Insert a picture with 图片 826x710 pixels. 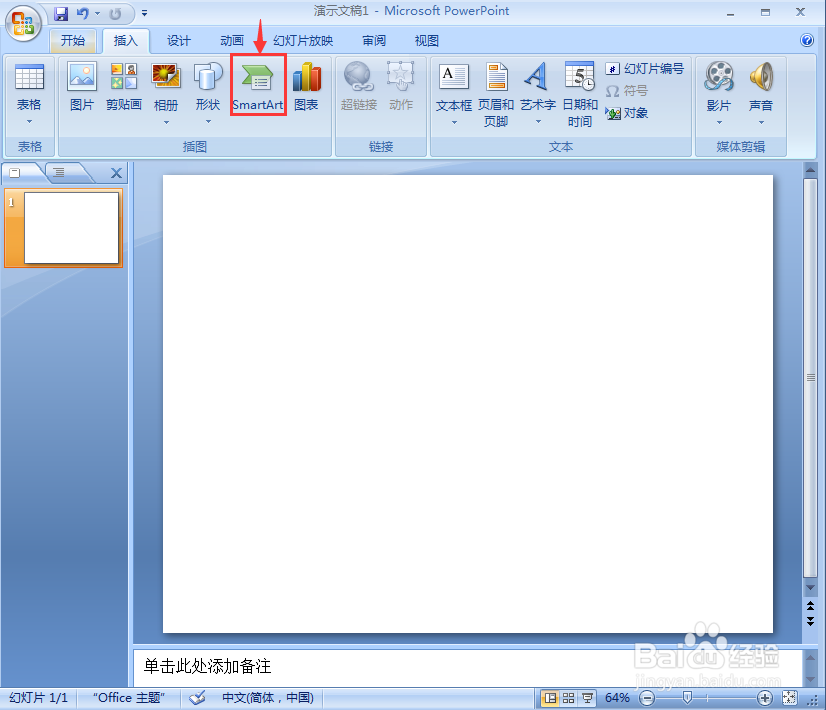pyautogui.click(x=82, y=87)
